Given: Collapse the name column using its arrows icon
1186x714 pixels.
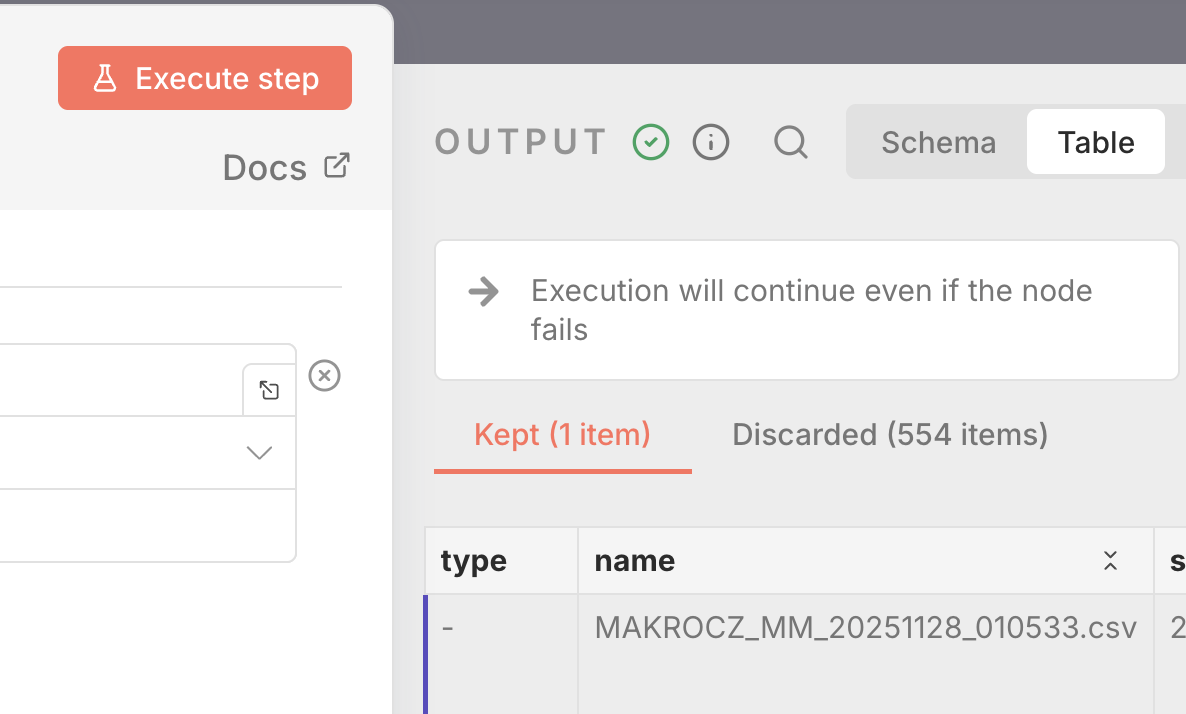Looking at the screenshot, I should (1110, 561).
